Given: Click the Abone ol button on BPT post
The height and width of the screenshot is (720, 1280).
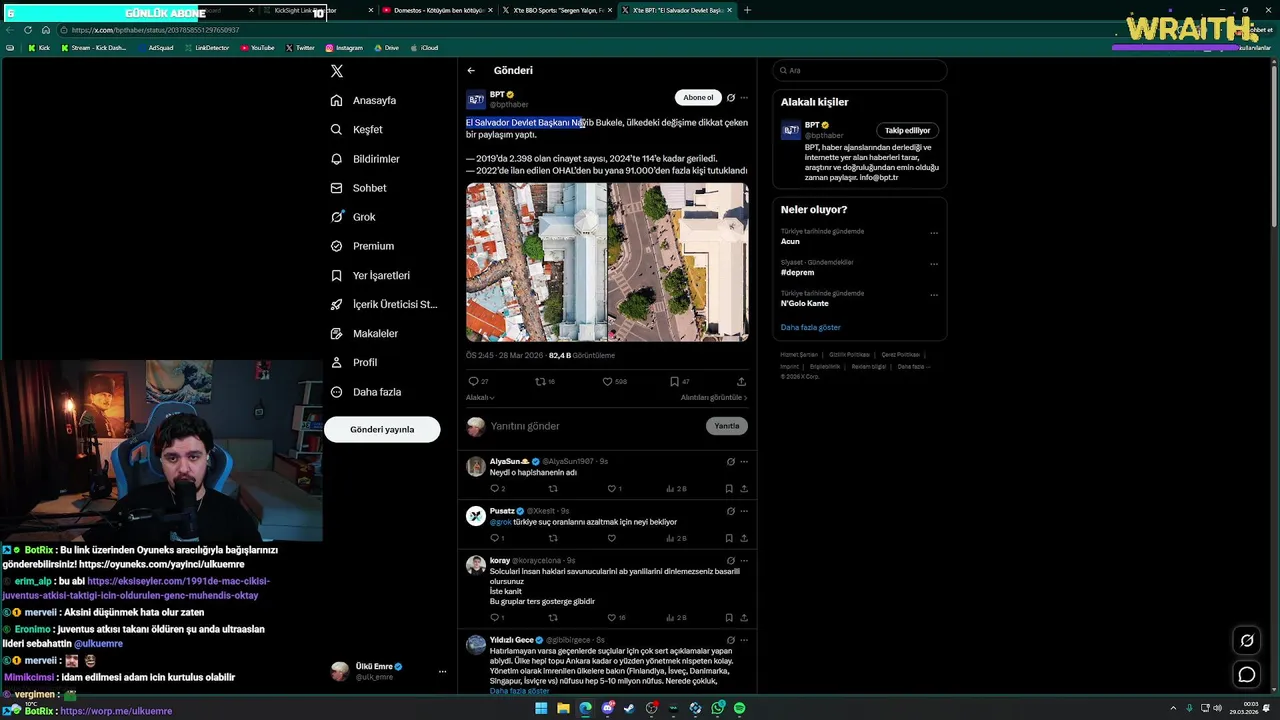Looking at the screenshot, I should (698, 98).
